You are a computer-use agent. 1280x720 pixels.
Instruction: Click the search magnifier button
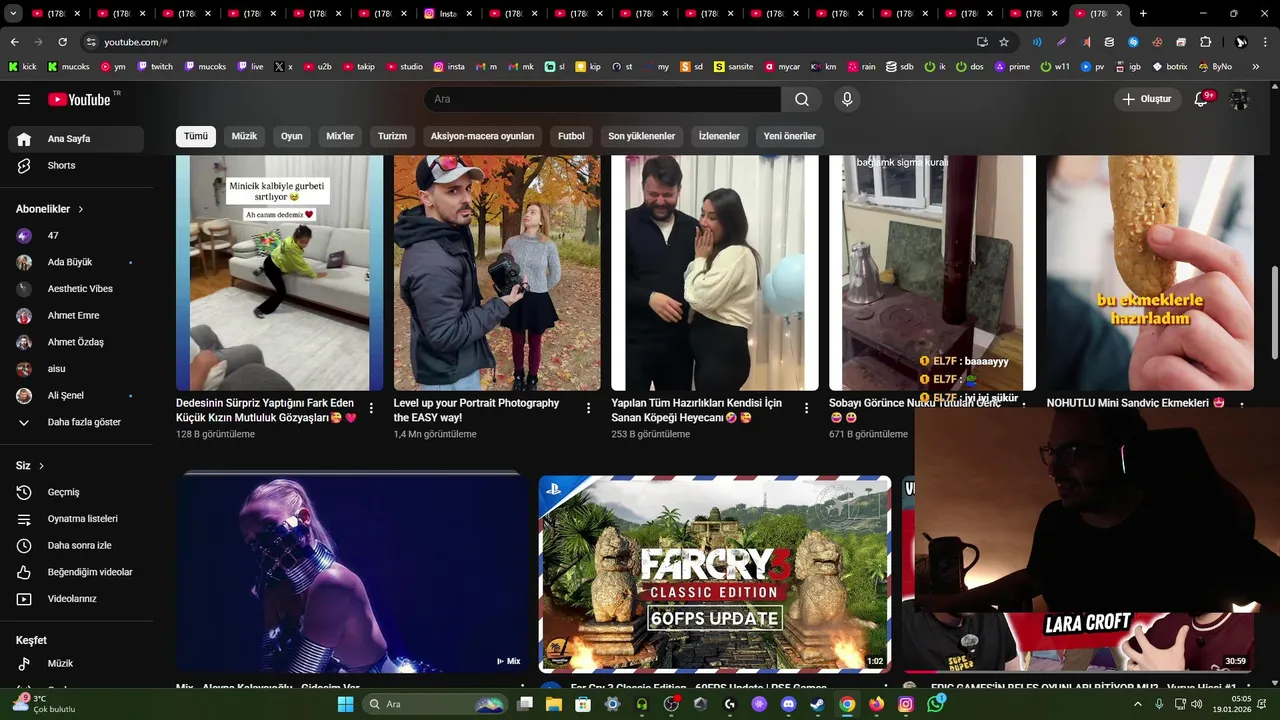tap(802, 99)
